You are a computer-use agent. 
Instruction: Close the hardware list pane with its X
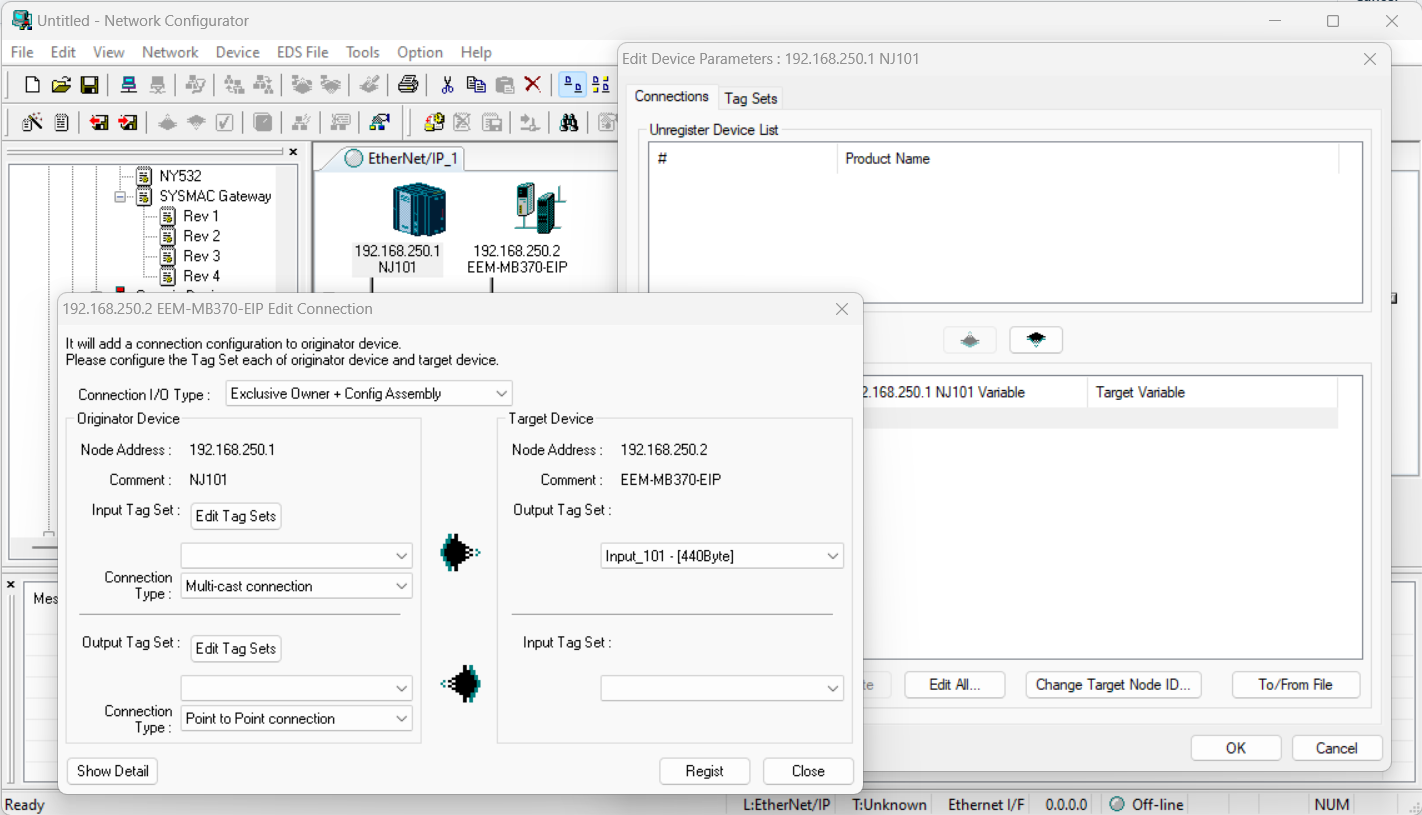tap(293, 152)
